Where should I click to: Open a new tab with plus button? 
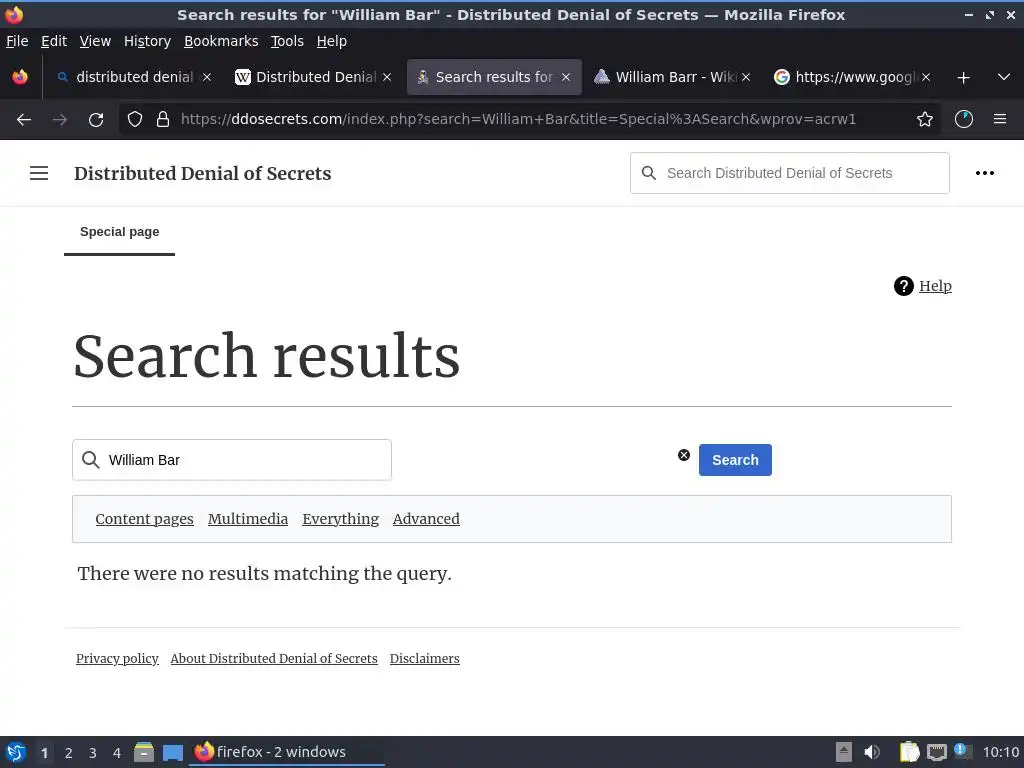click(963, 78)
